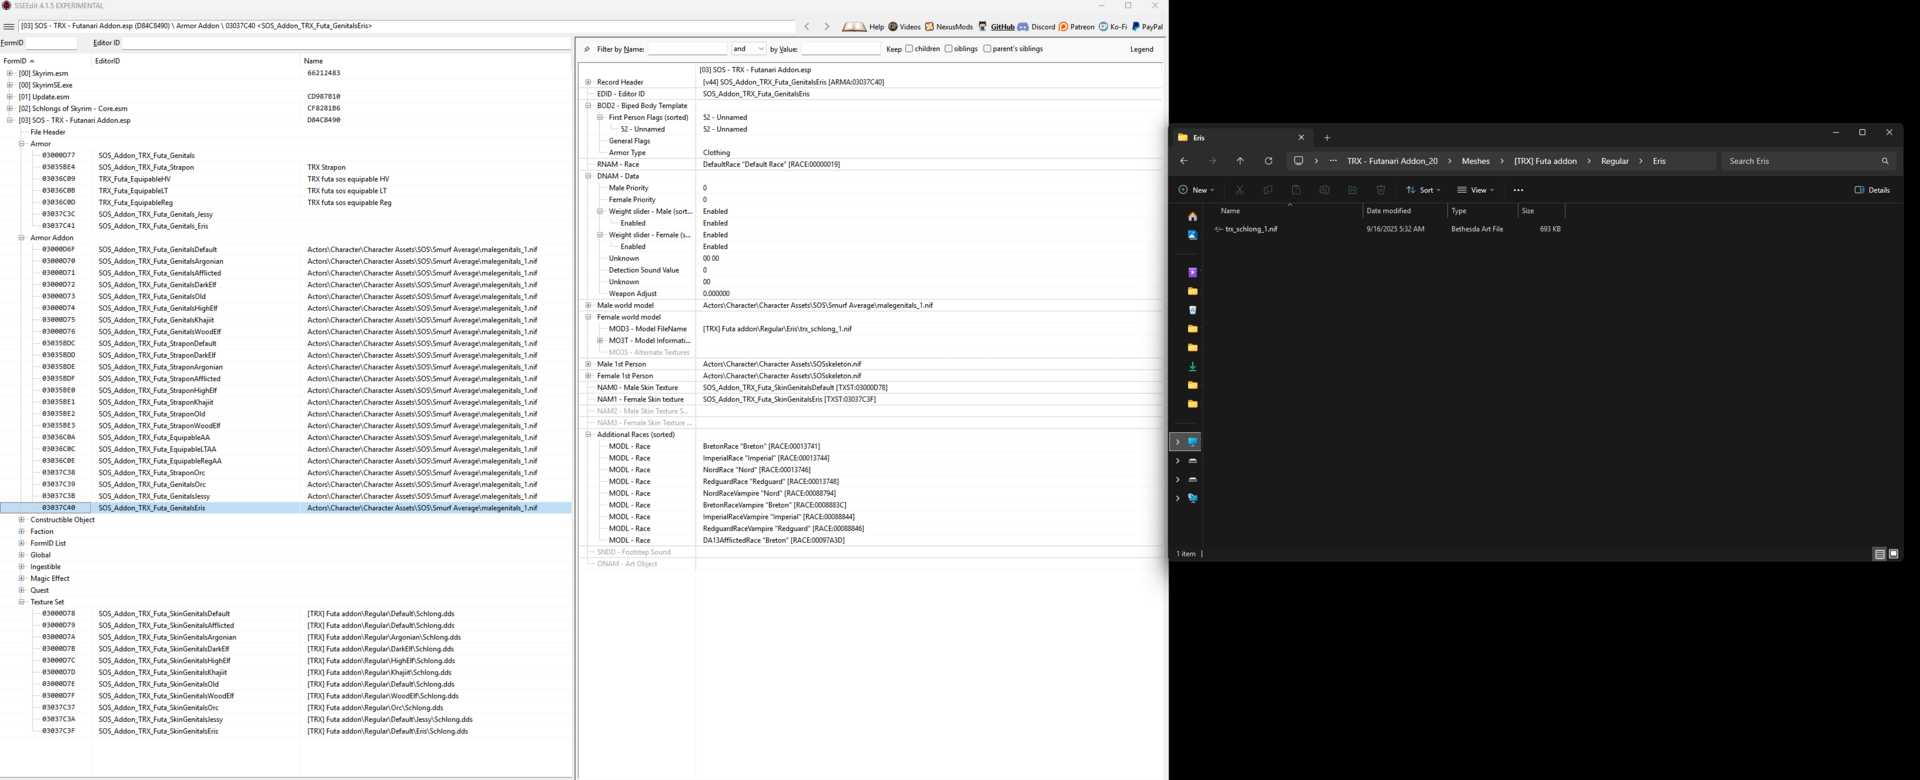Open the SSEEdit hamburger menu icon
The image size is (1920, 780).
tap(9, 27)
